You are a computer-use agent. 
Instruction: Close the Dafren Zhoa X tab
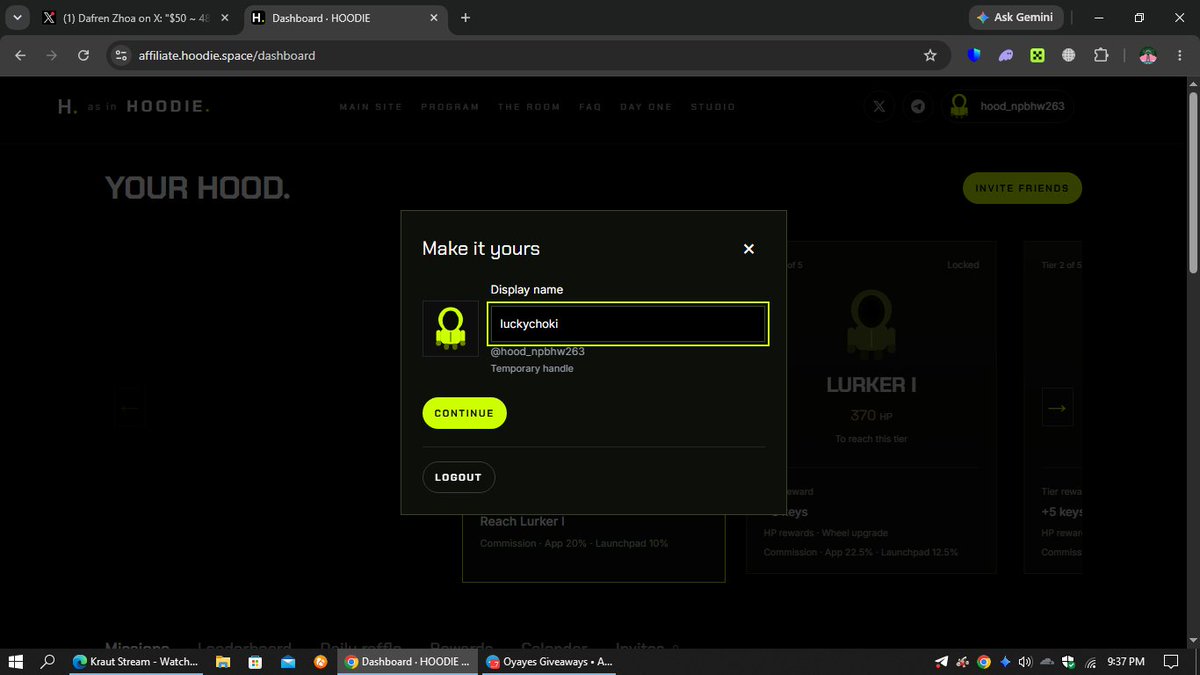click(x=224, y=18)
